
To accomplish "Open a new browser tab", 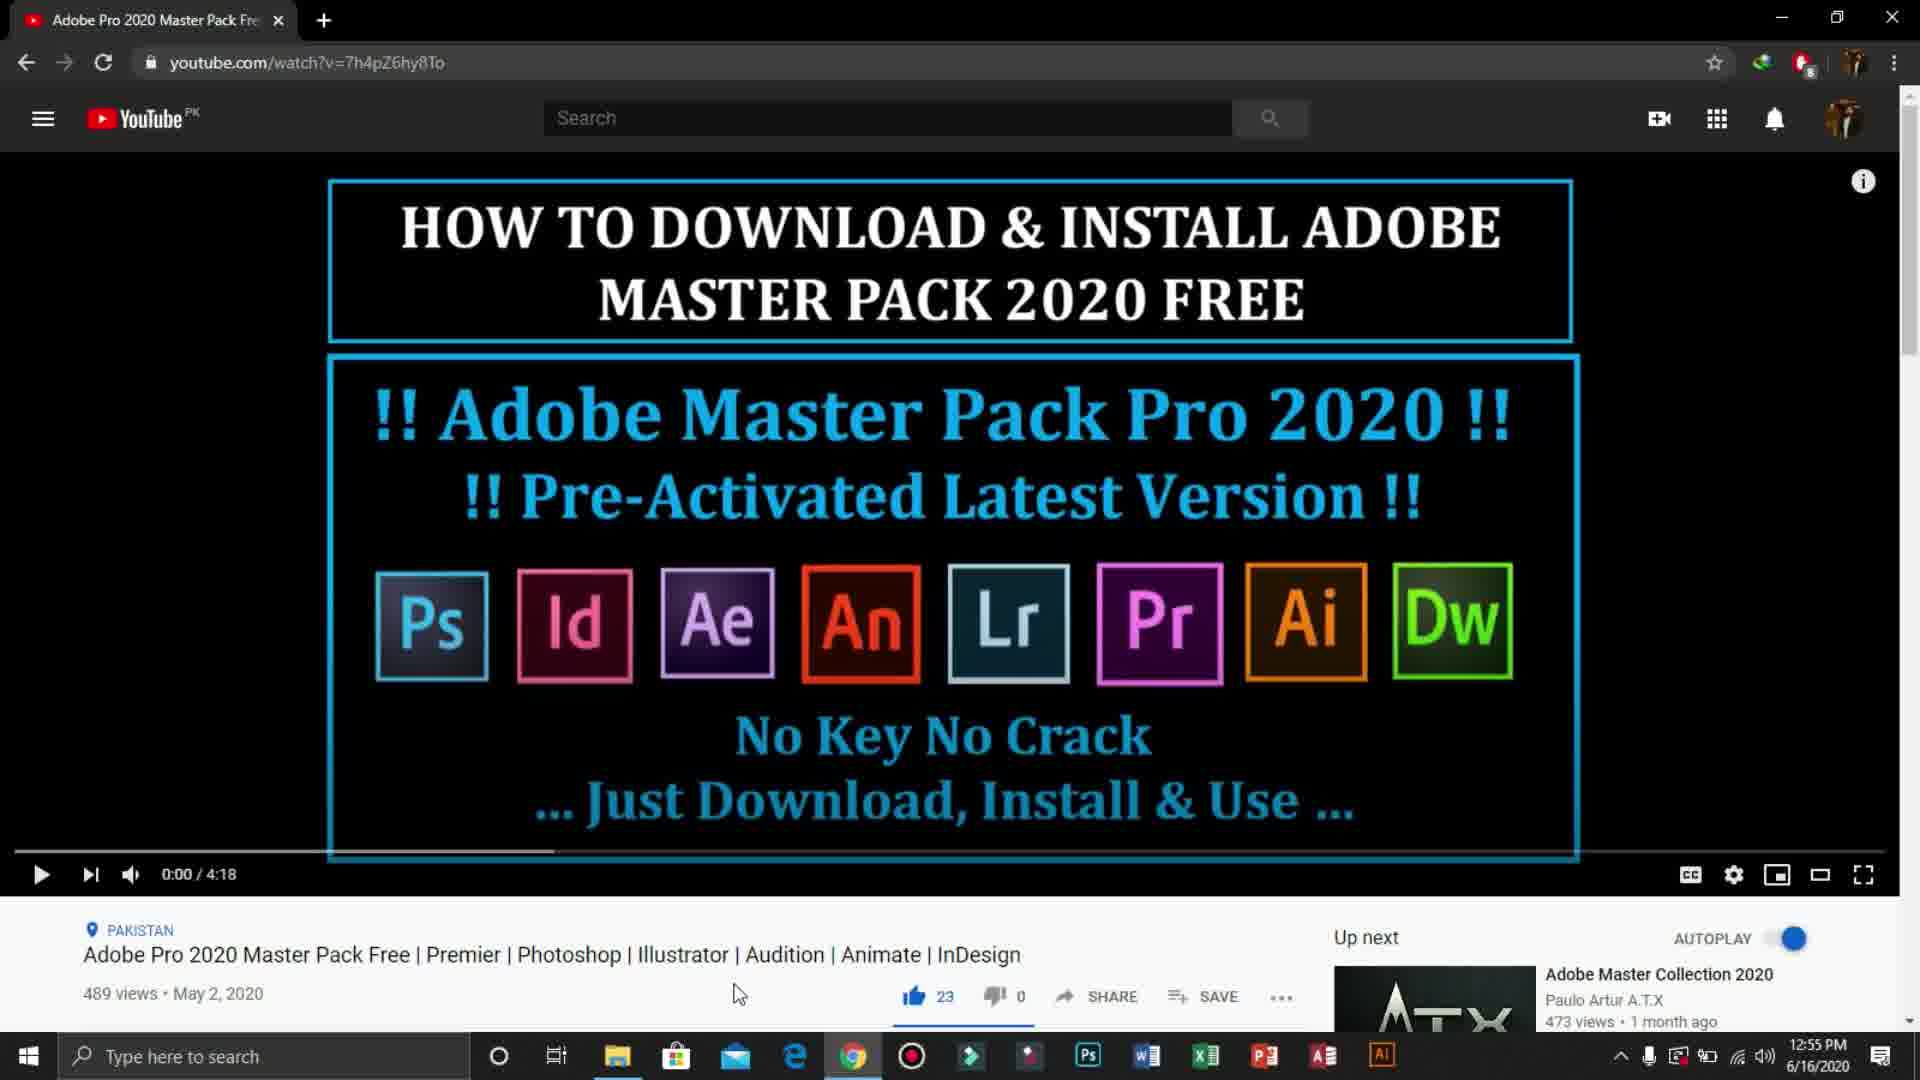I will click(x=323, y=20).
